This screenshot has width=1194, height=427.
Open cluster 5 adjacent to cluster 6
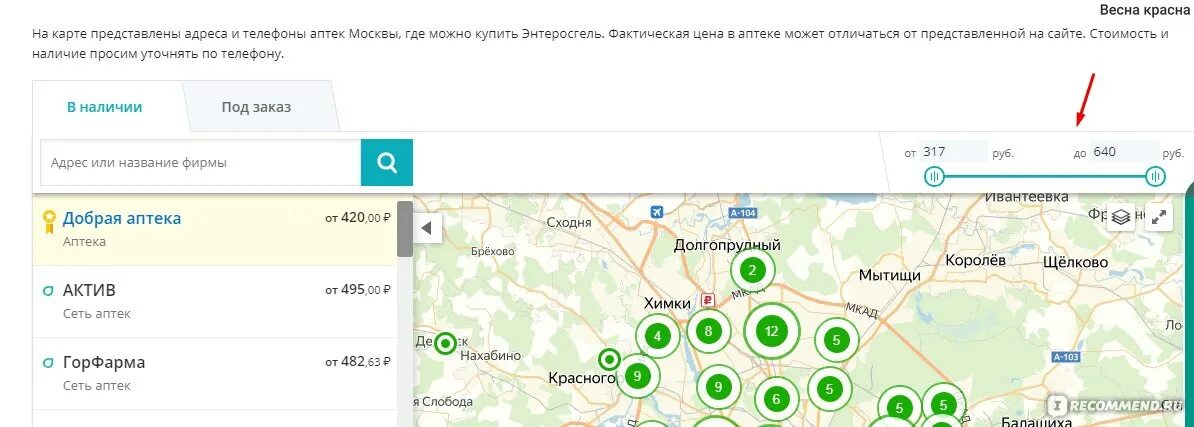829,389
